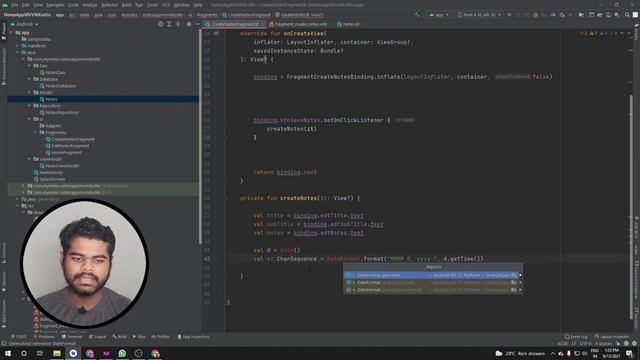Open Windows Start menu
The image size is (640, 360).
click(x=8, y=353)
